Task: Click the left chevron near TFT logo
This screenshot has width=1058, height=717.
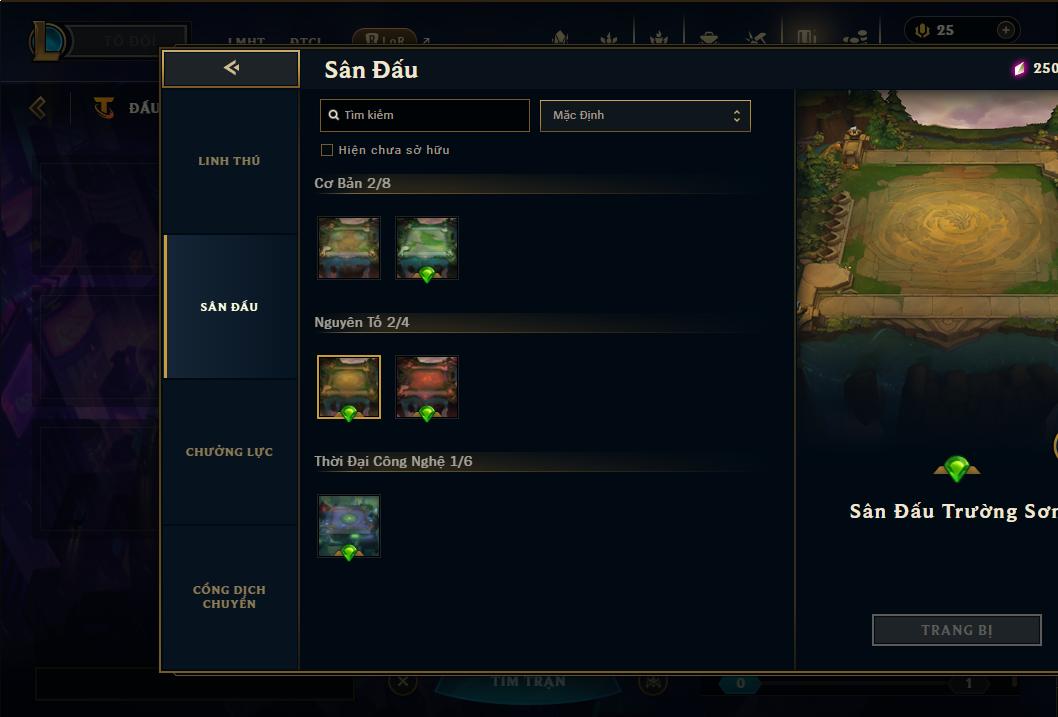Action: click(x=38, y=107)
